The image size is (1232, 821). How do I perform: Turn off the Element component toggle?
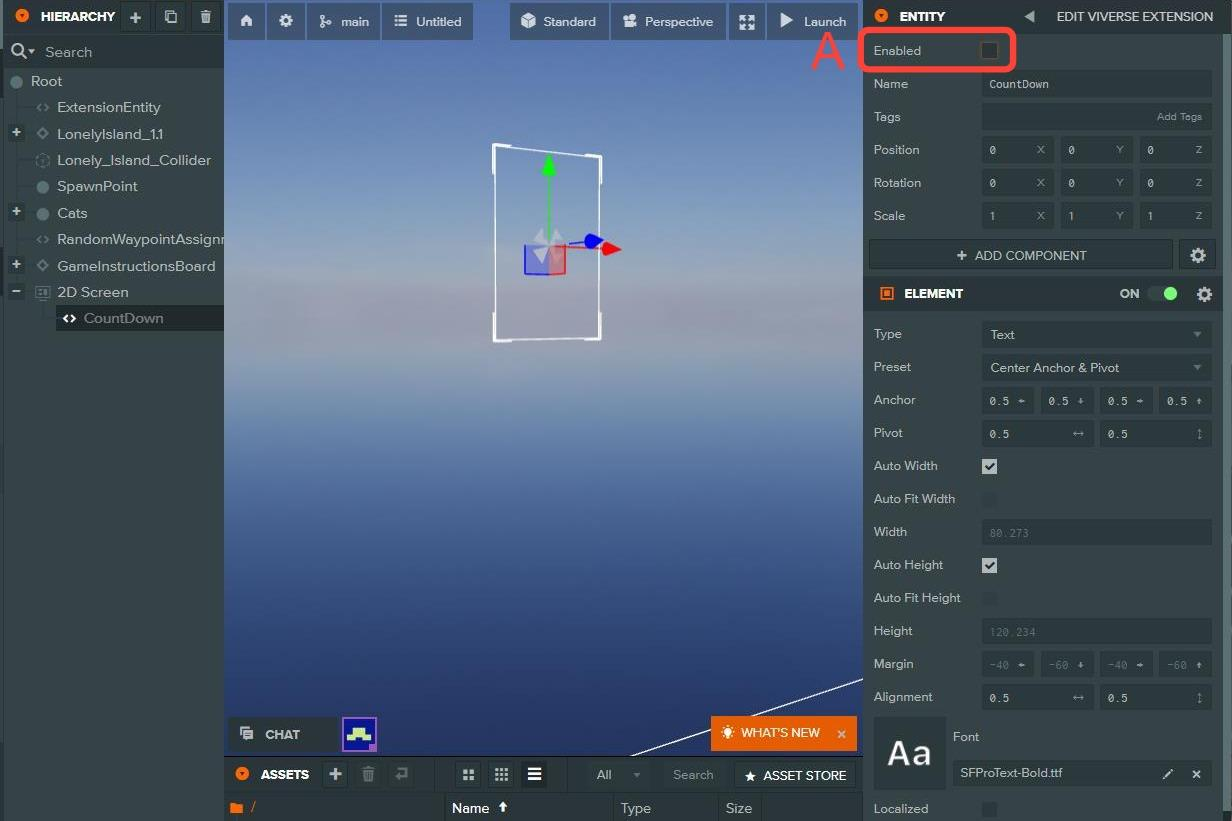tap(1162, 294)
